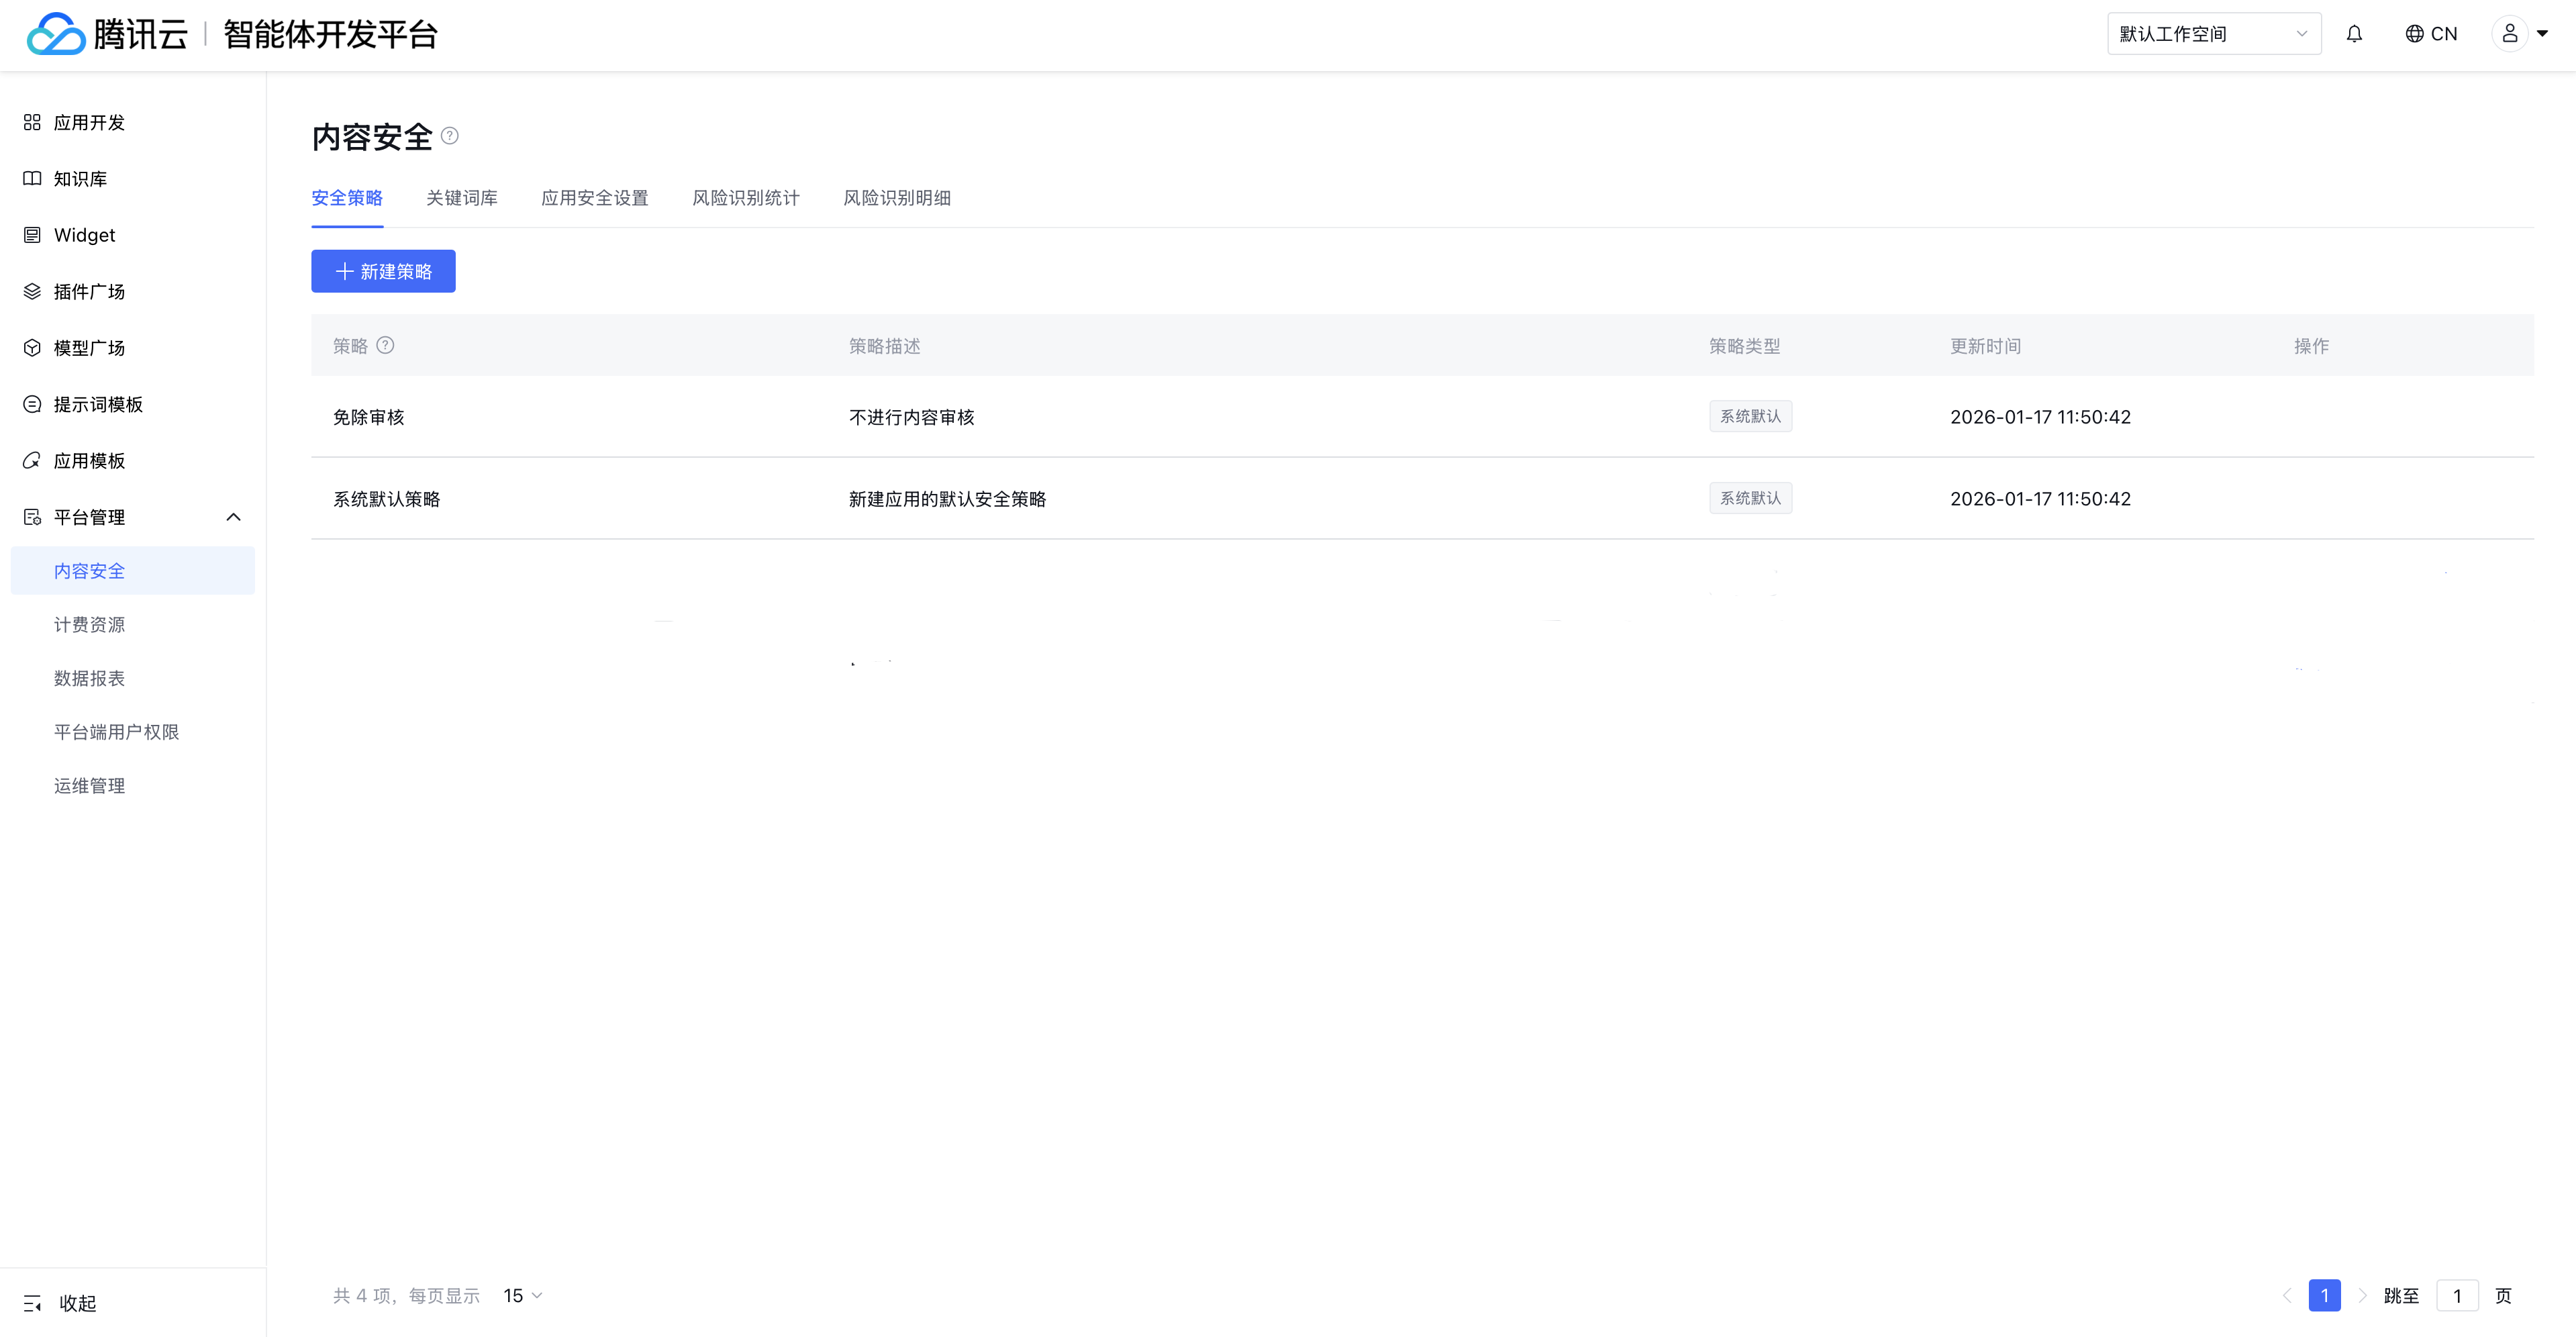Click the jump-to page number input
Image resolution: width=2576 pixels, height=1337 pixels.
(x=2456, y=1296)
